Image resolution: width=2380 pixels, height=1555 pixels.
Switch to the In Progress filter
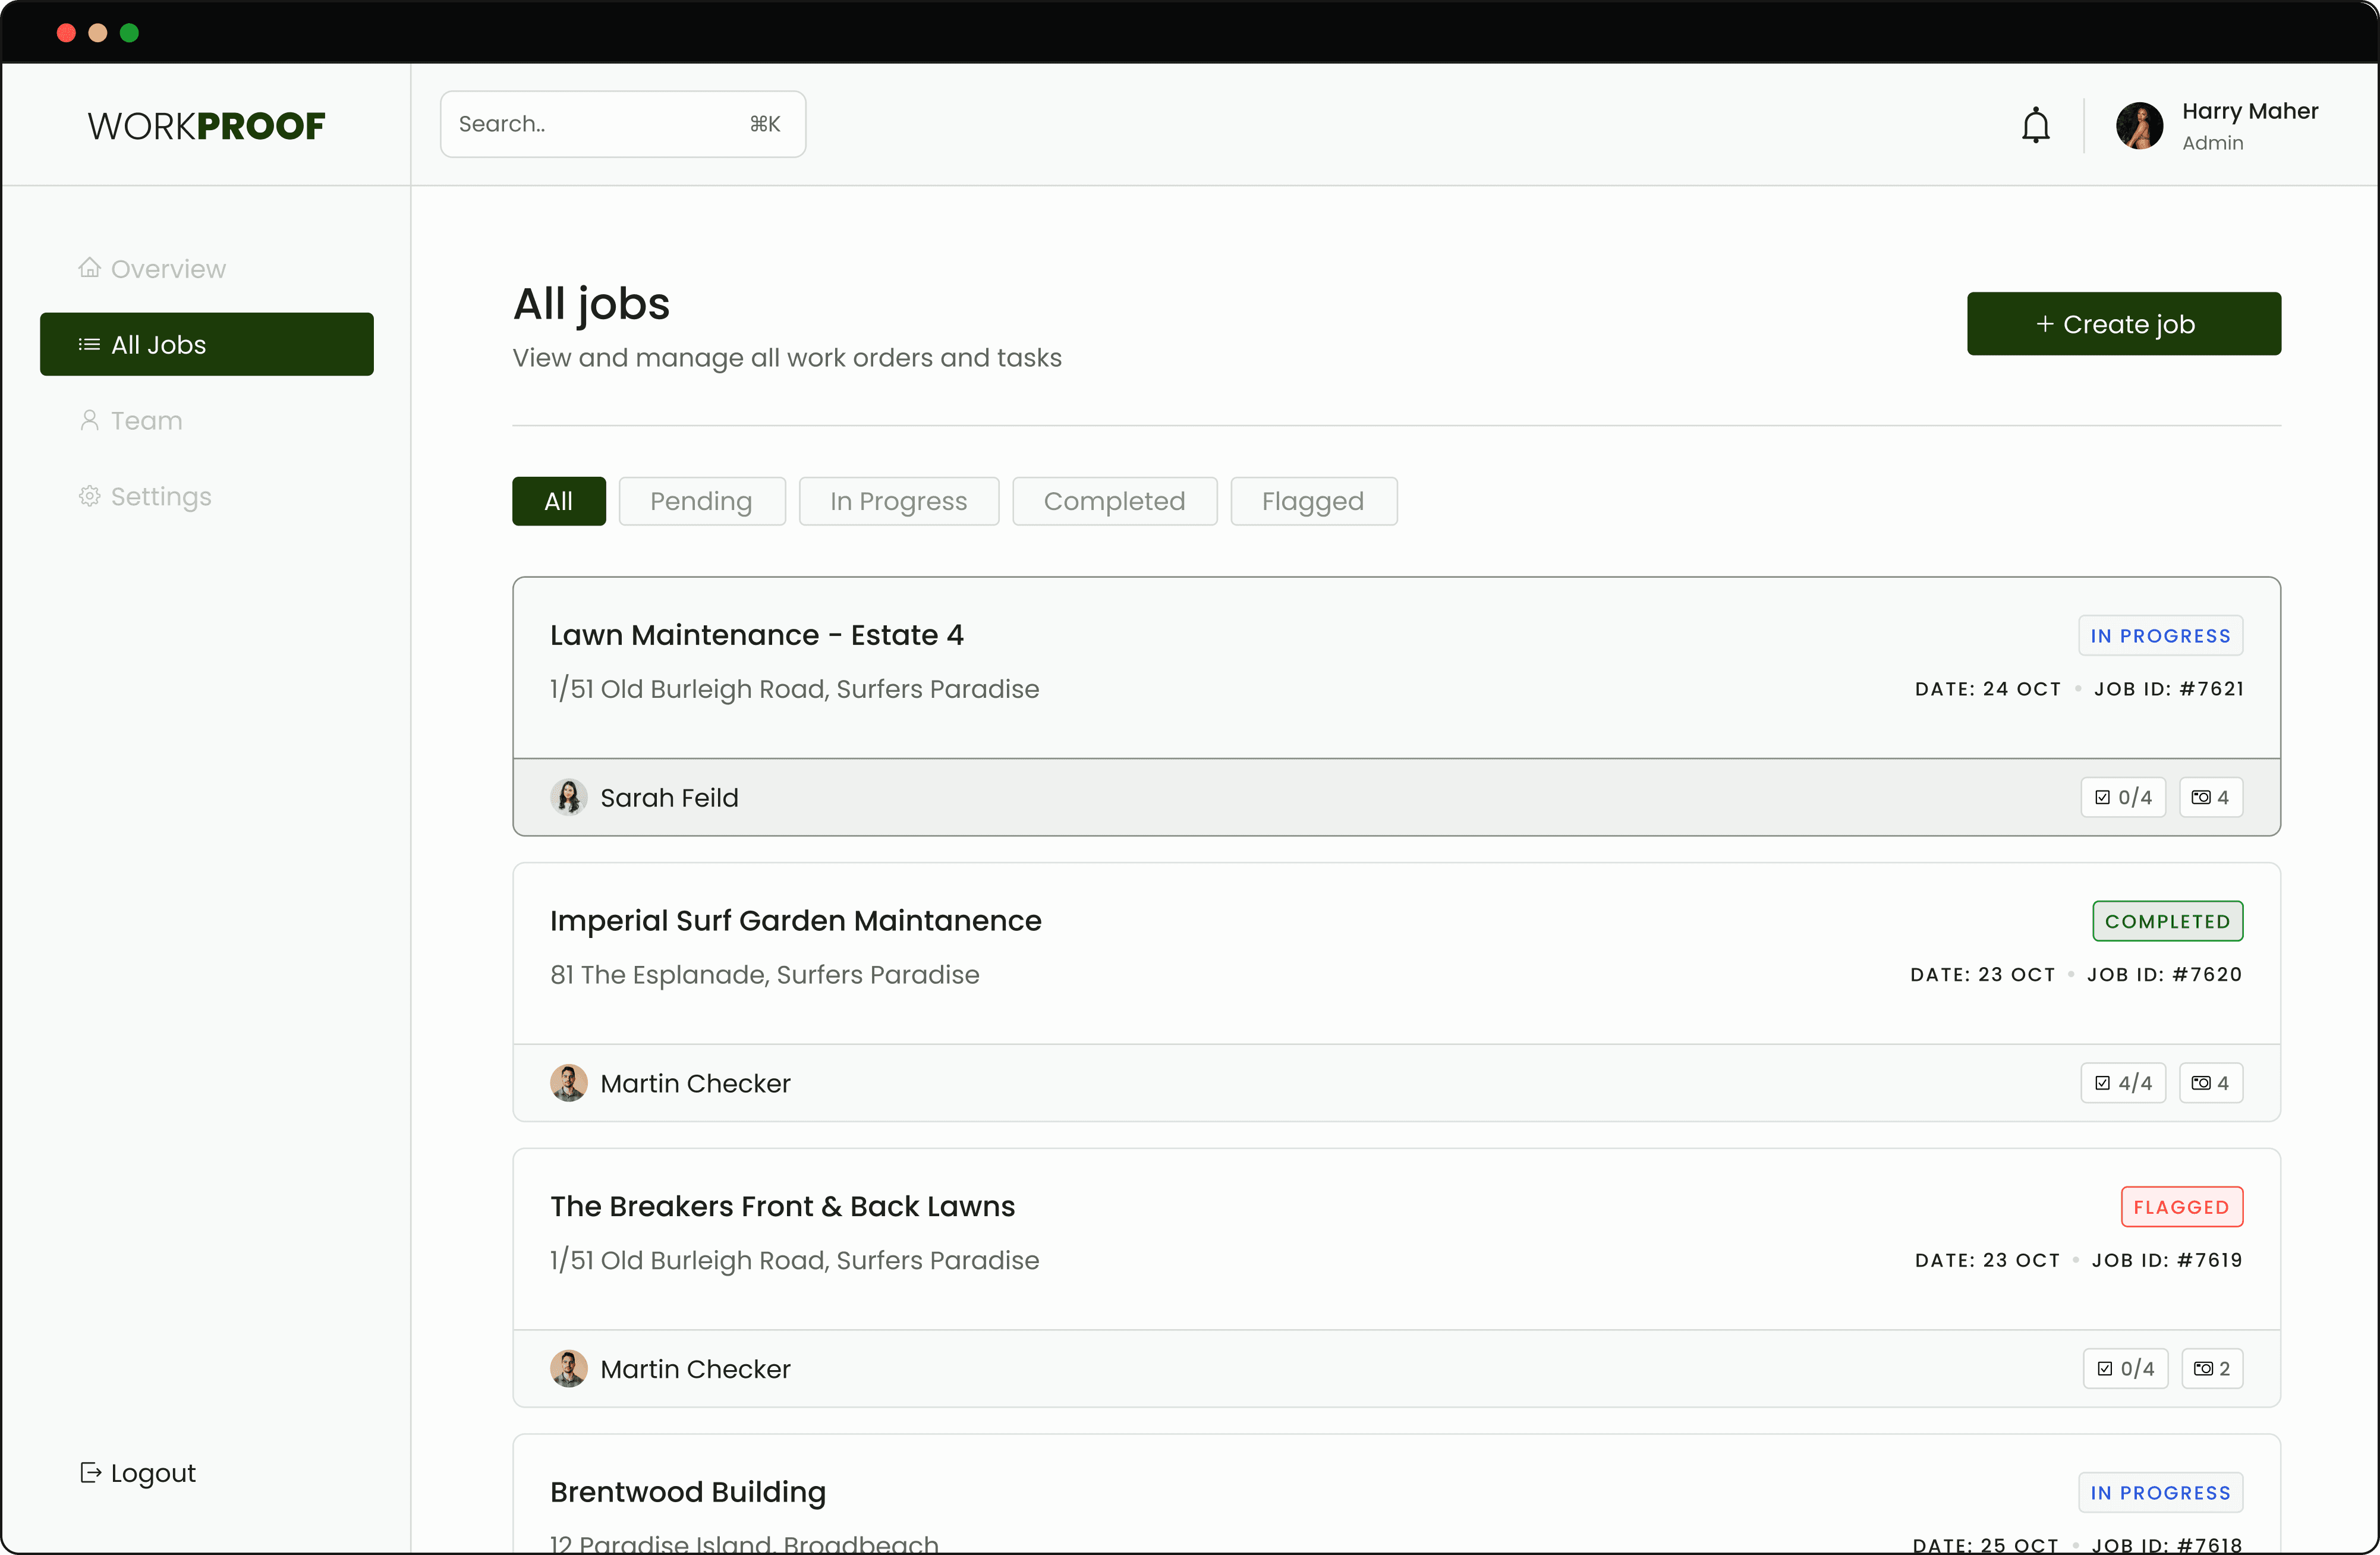(x=898, y=501)
